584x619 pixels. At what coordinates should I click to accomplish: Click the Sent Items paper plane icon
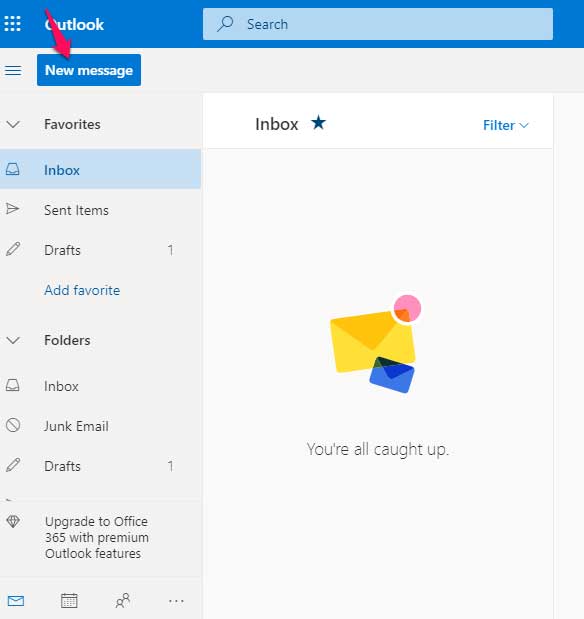point(13,209)
